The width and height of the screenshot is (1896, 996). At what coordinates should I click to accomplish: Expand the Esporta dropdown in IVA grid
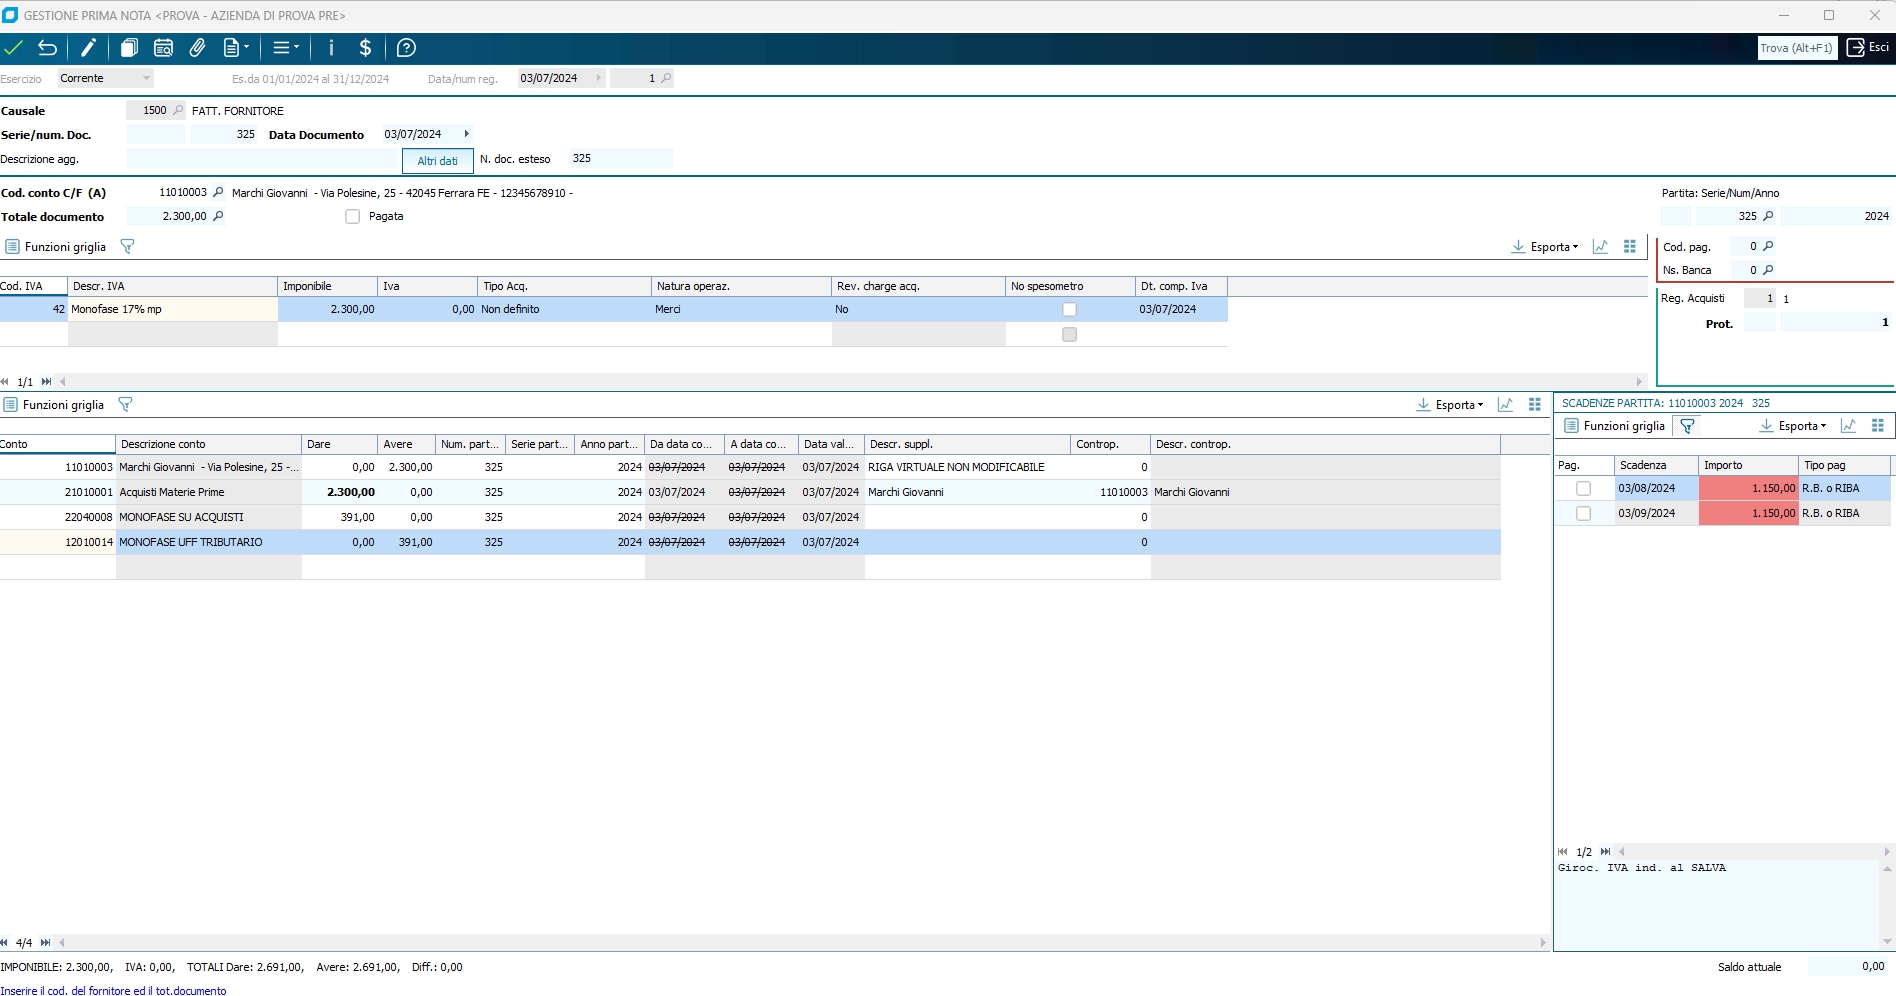click(1545, 247)
